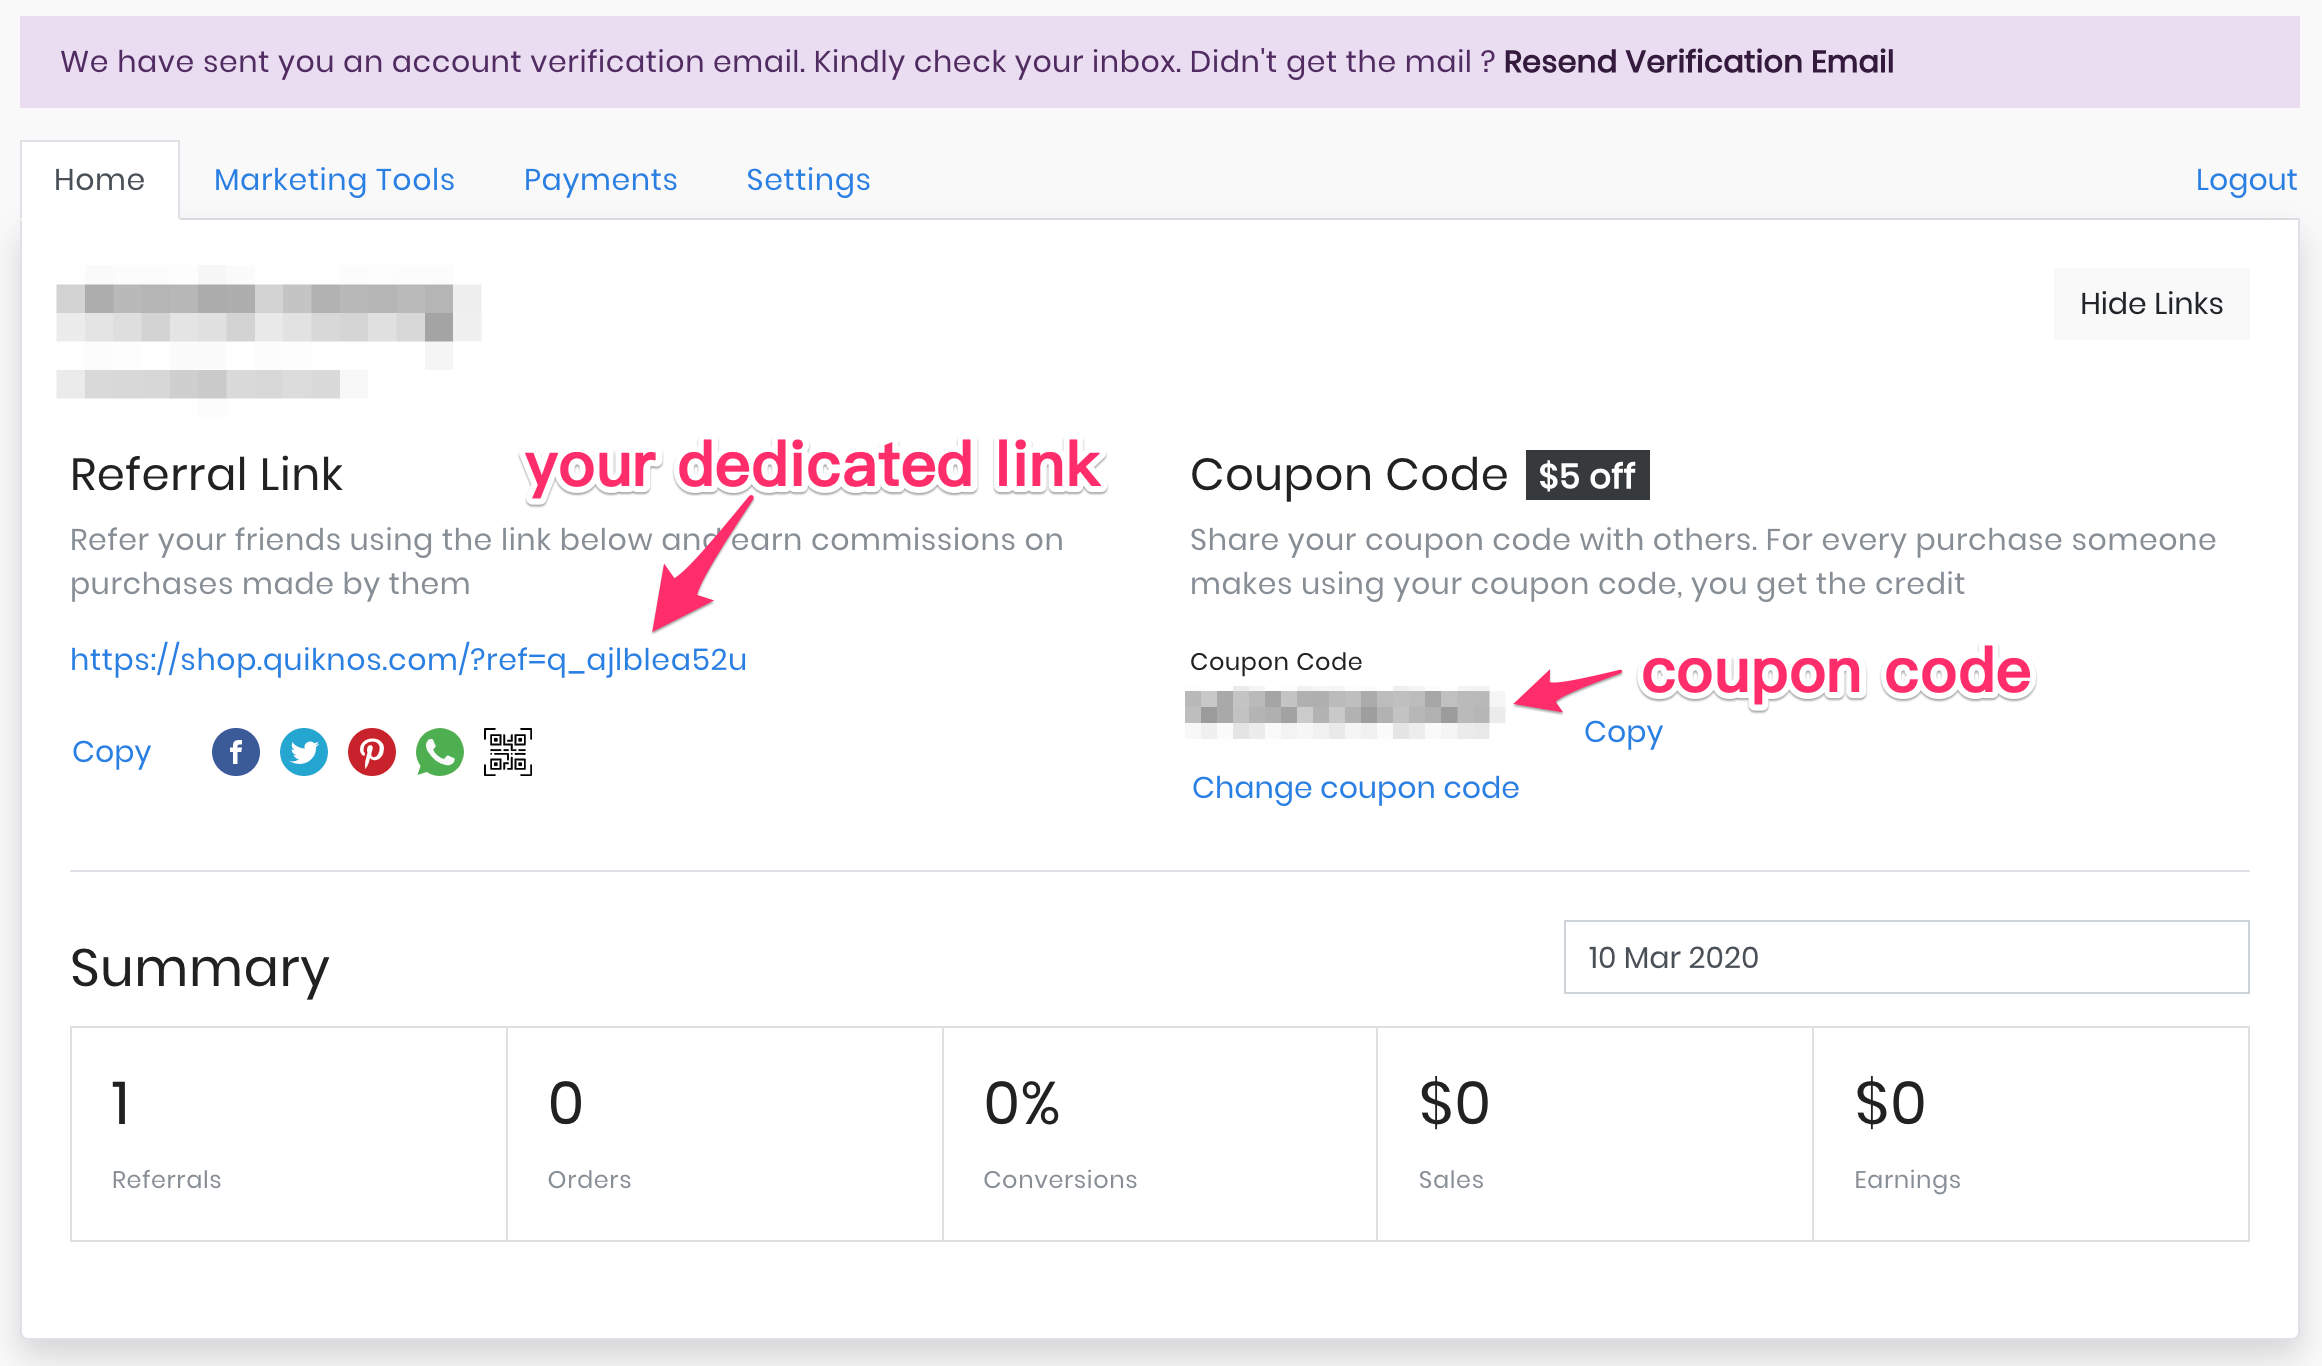Switch to the Marketing Tools tab

[334, 180]
